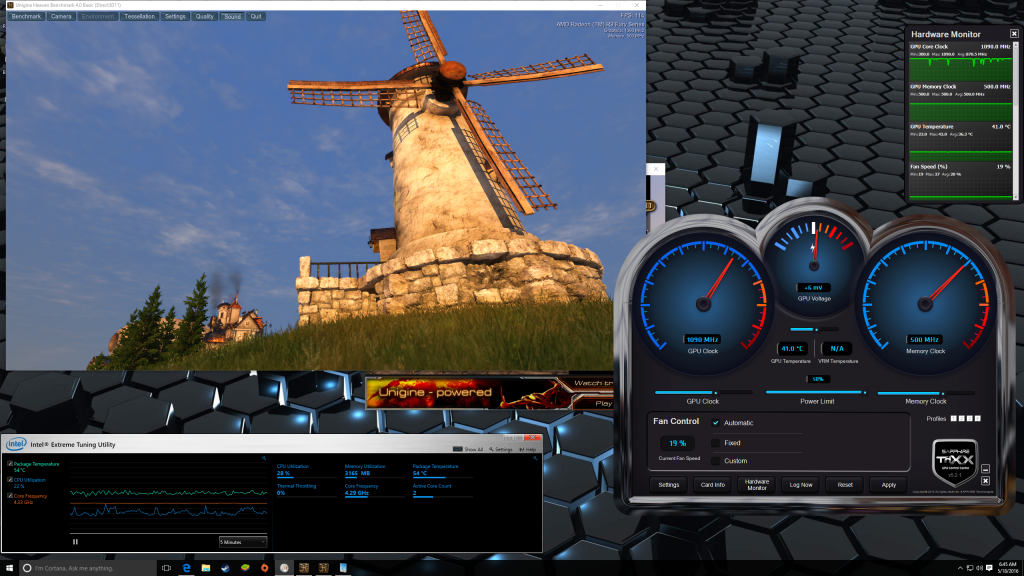This screenshot has width=1024, height=576.
Task: Click the Intel logo in XTU
Action: tap(16, 444)
